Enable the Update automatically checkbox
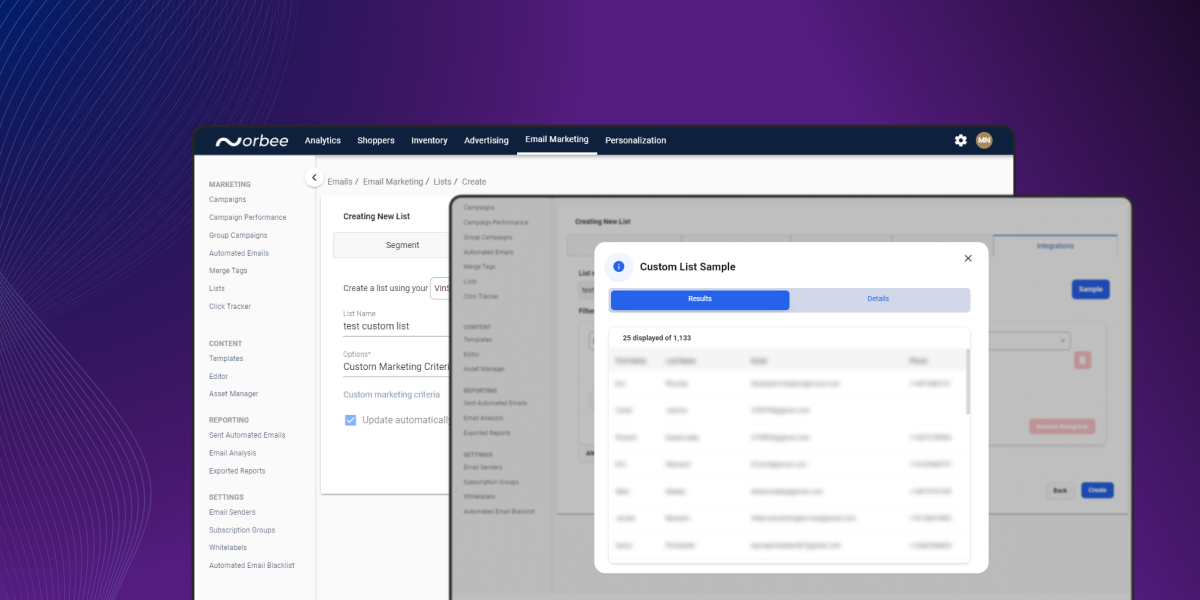The height and width of the screenshot is (600, 1200). pyautogui.click(x=350, y=420)
